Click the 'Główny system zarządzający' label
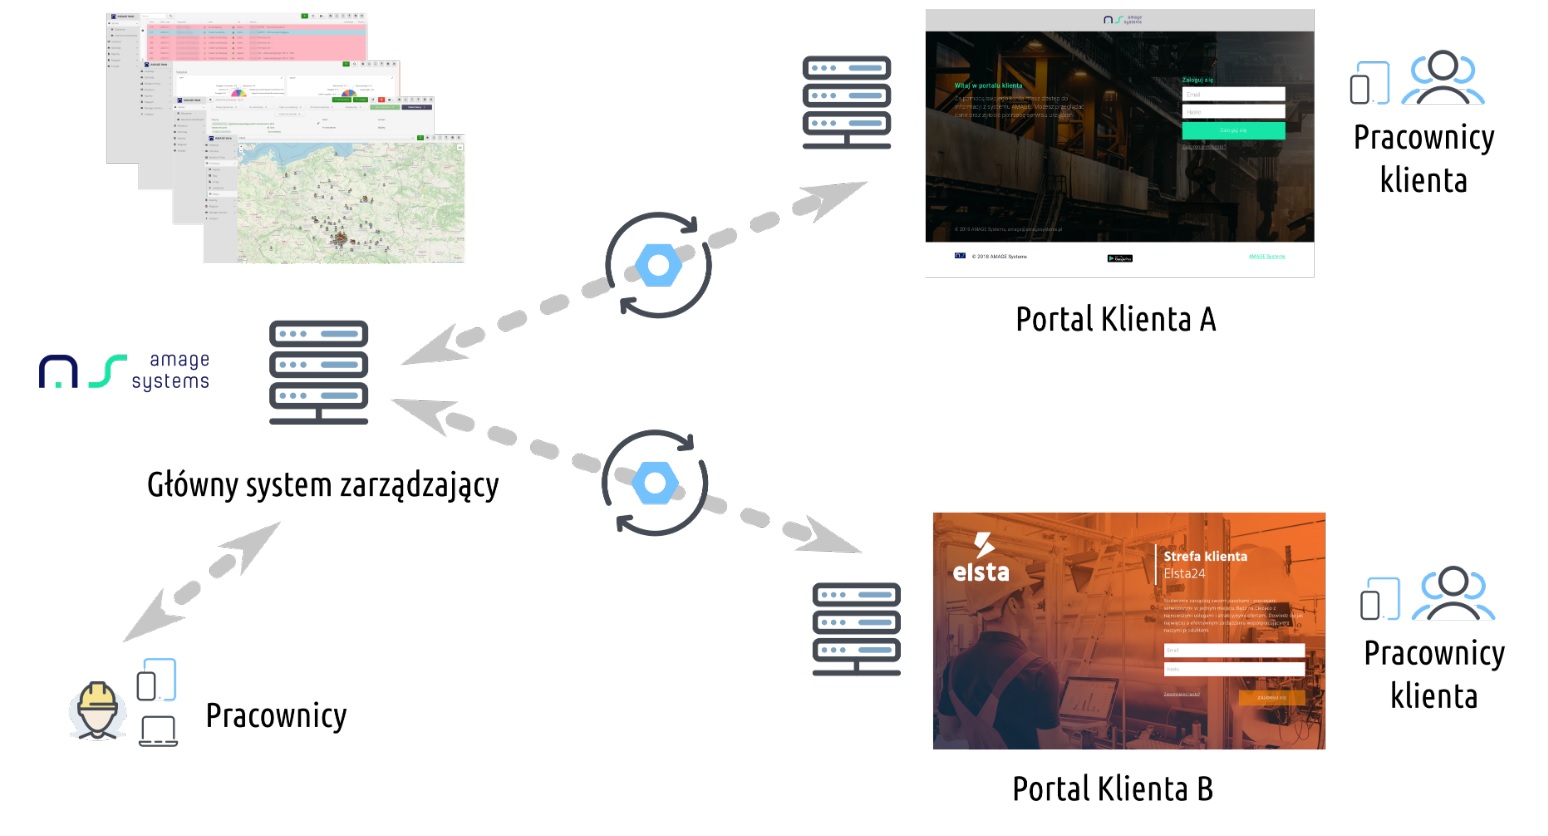The height and width of the screenshot is (836, 1548). tap(323, 485)
